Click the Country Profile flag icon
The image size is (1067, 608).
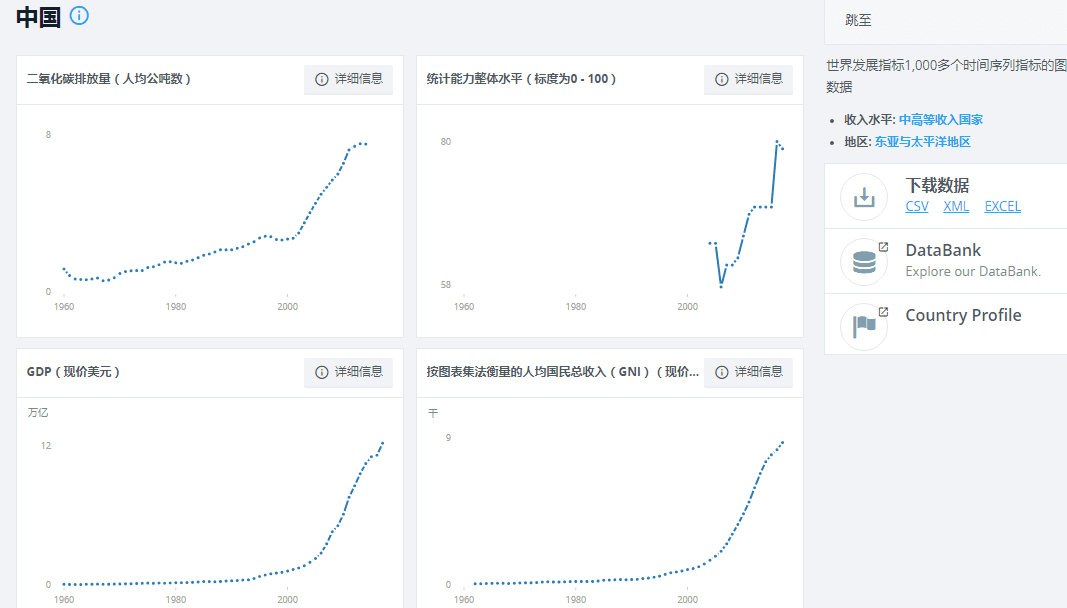coord(862,325)
